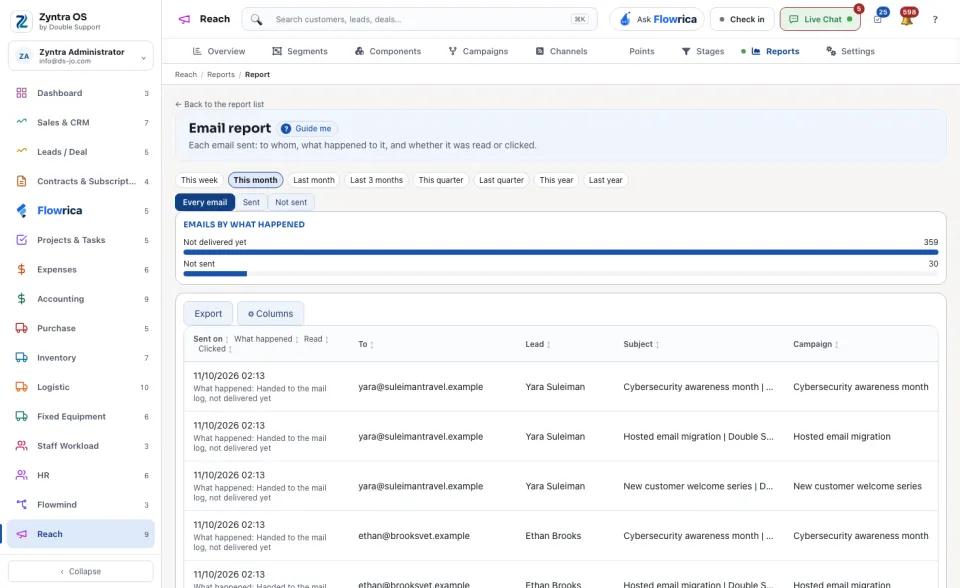Screen dimensions: 960x588
Task: Sort table by To column
Action: [366, 344]
